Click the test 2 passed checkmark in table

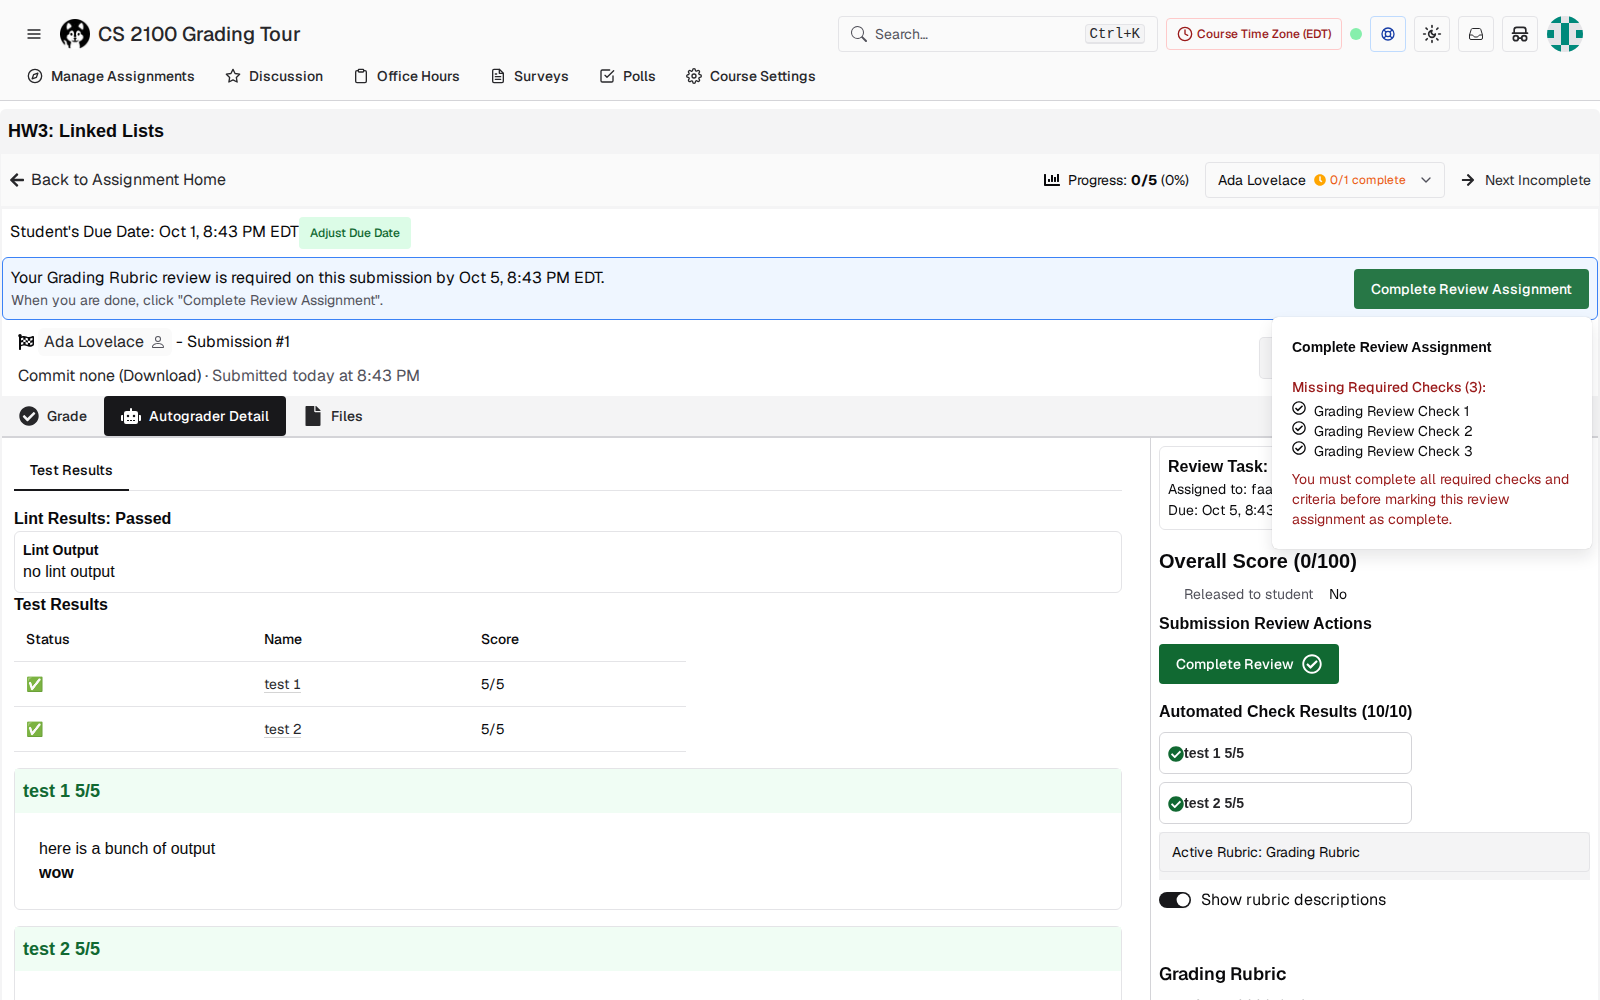pyautogui.click(x=35, y=729)
